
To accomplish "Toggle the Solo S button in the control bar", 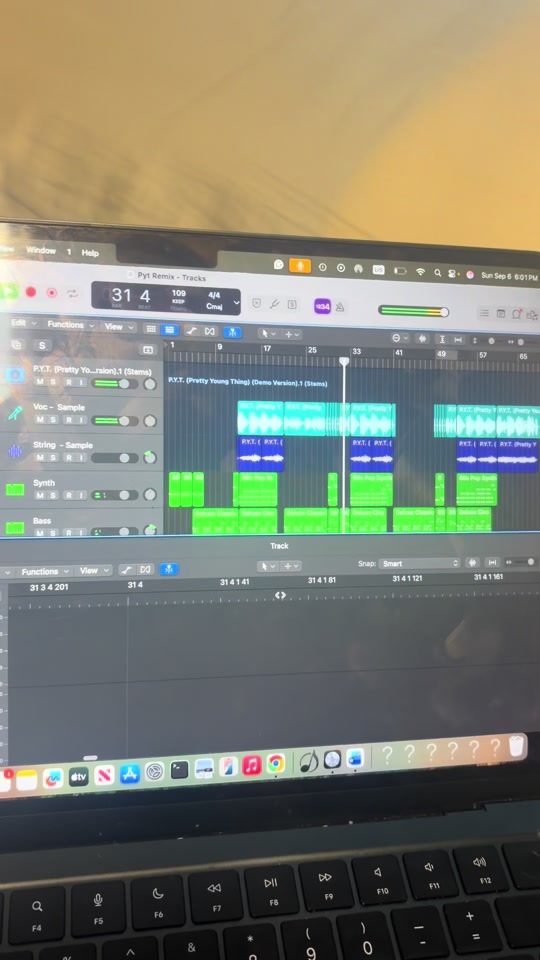I will pos(292,304).
